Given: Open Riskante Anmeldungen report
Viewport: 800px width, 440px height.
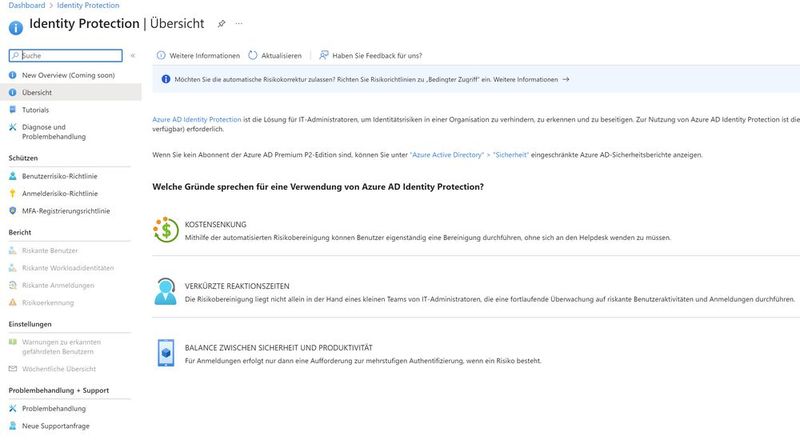Looking at the screenshot, I should click(x=58, y=285).
